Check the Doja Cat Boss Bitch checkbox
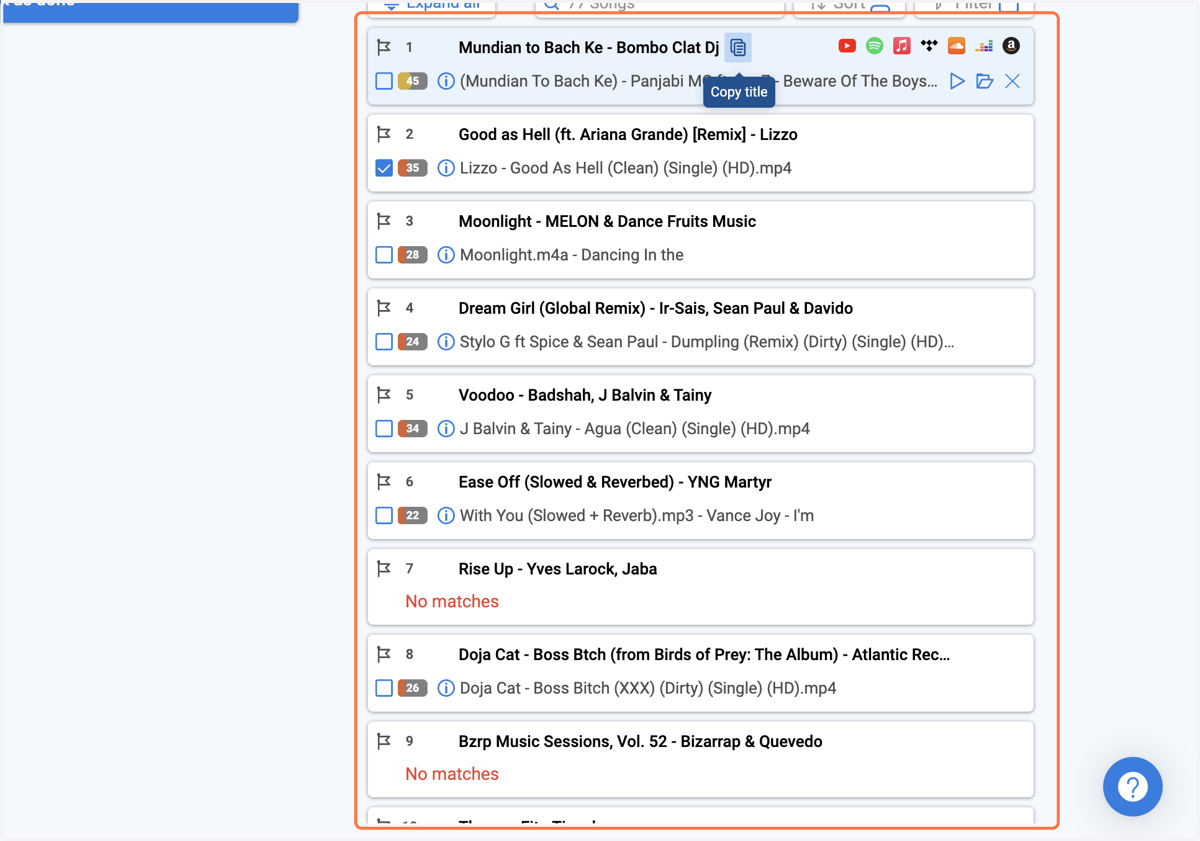Screen dimensions: 1200x841 click(384, 688)
